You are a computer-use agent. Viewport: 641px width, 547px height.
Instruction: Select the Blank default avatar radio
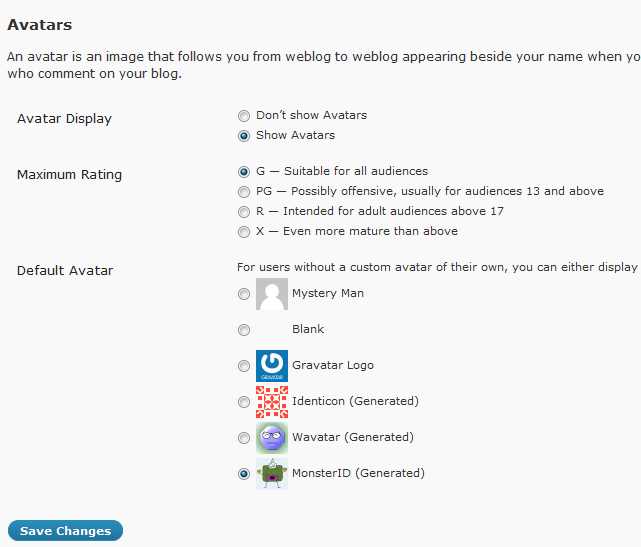pyautogui.click(x=244, y=330)
